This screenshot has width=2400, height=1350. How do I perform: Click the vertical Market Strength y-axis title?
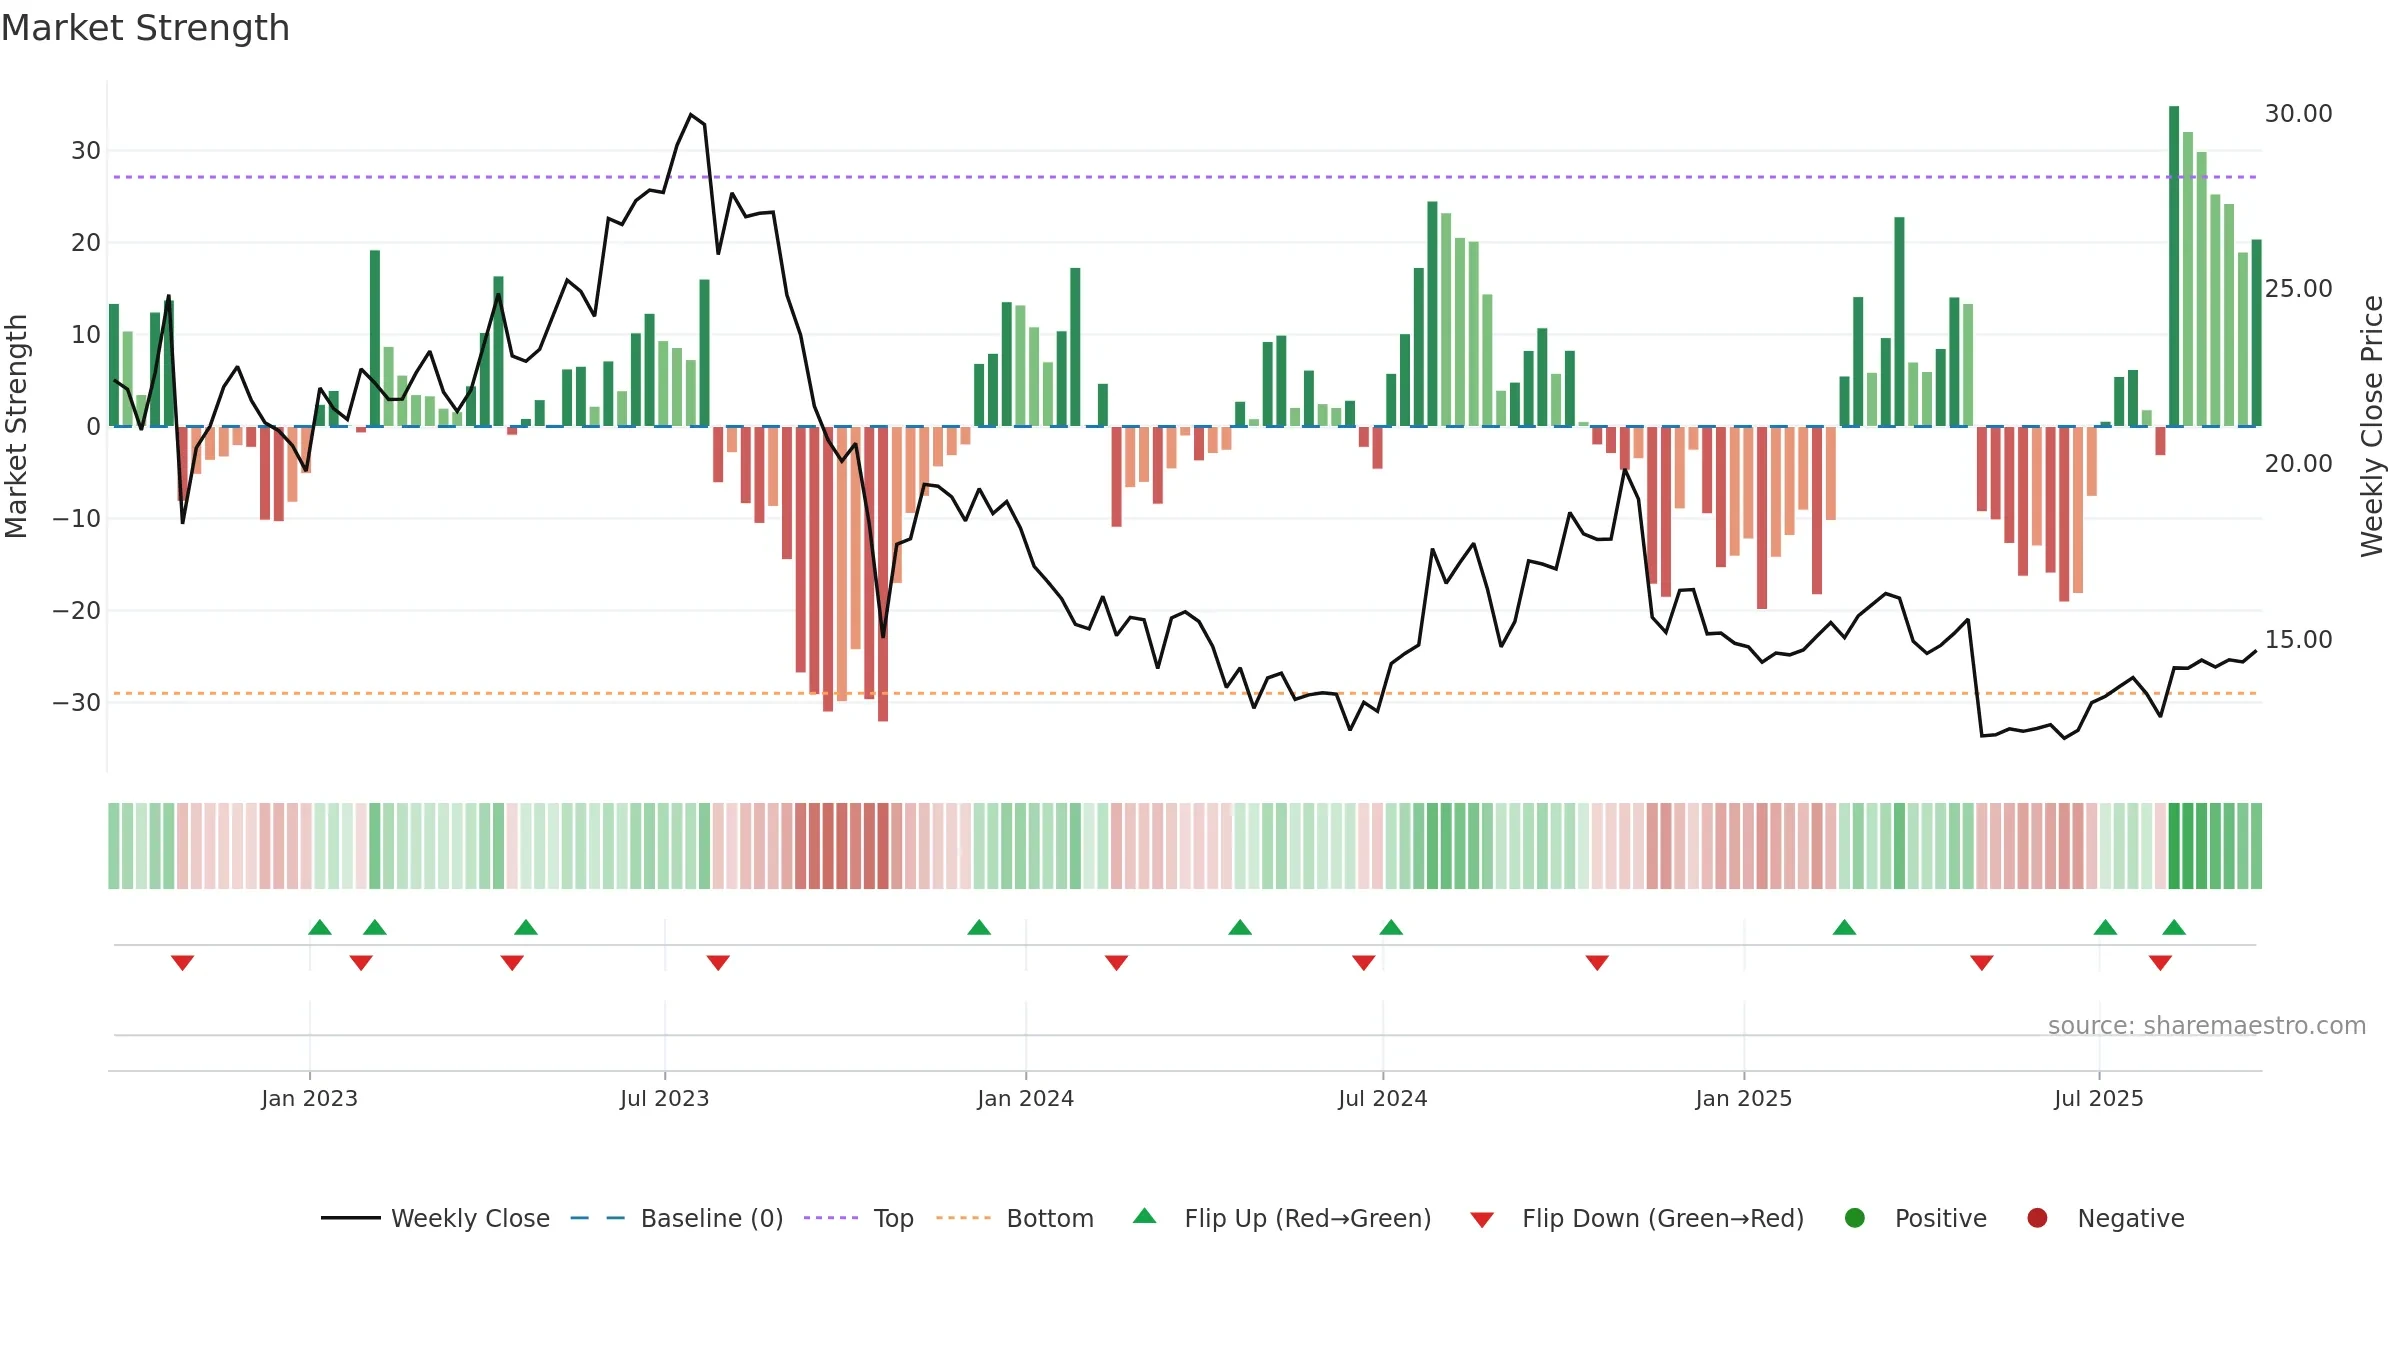[17, 426]
